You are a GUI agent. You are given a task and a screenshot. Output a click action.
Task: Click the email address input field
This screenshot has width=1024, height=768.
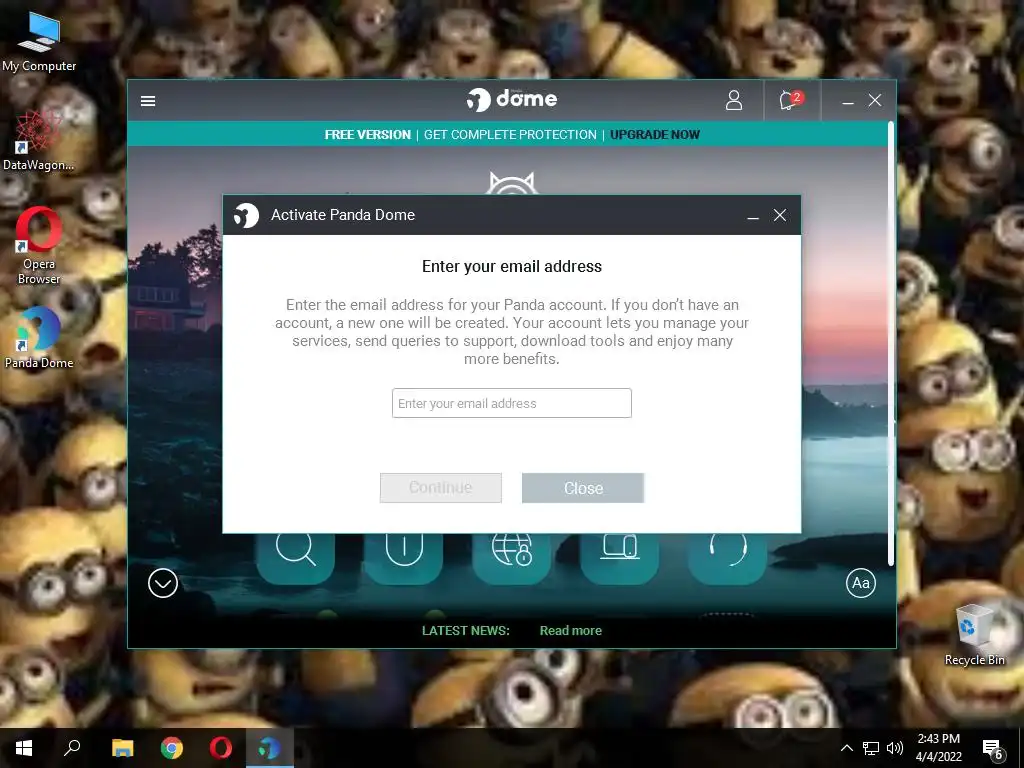pos(511,403)
